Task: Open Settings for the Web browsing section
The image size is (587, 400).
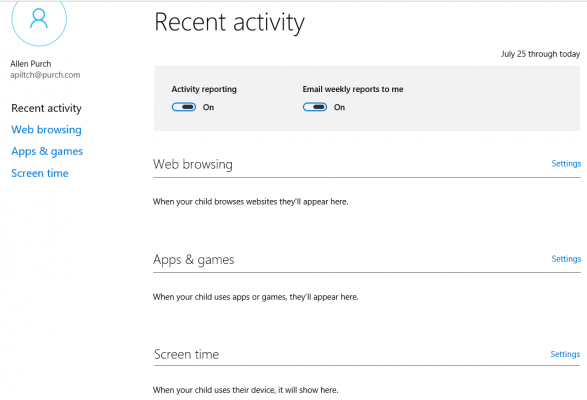Action: point(566,164)
